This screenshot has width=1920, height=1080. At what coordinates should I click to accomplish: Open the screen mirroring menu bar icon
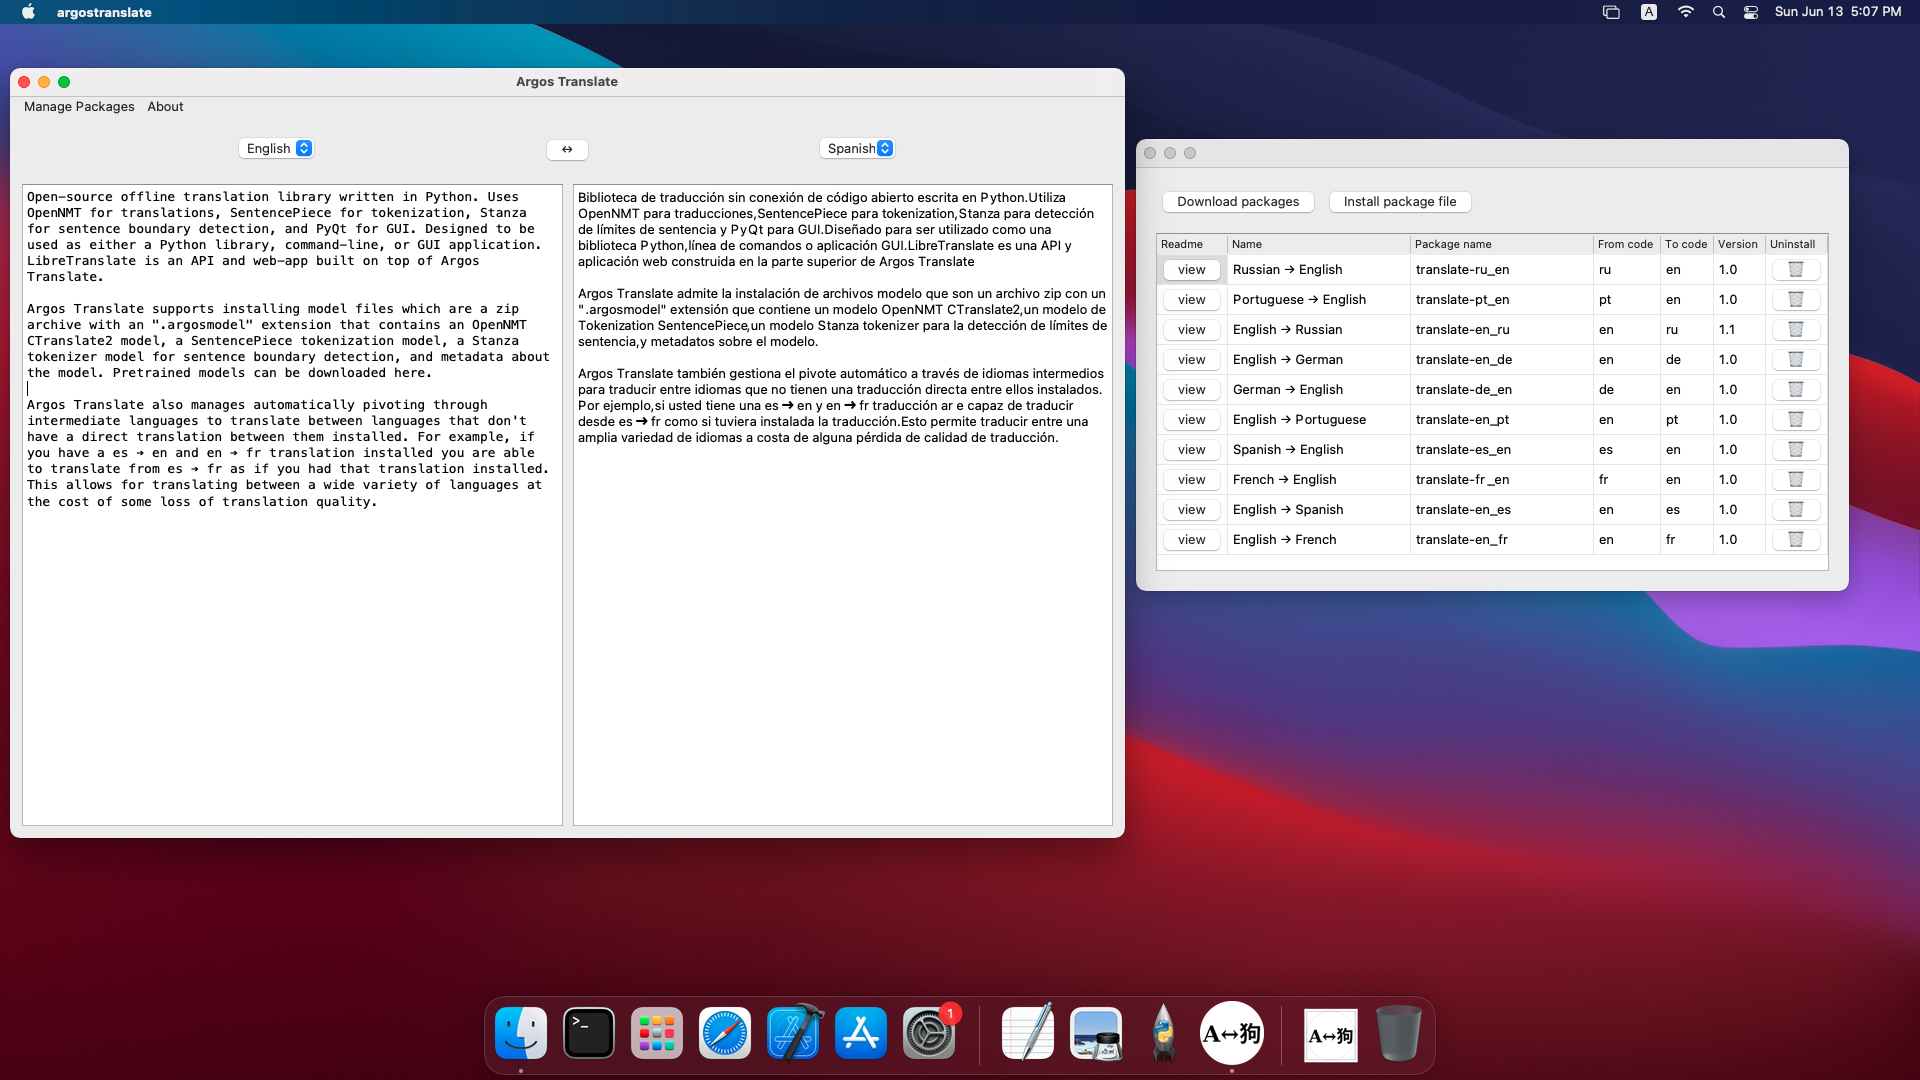pos(1611,12)
